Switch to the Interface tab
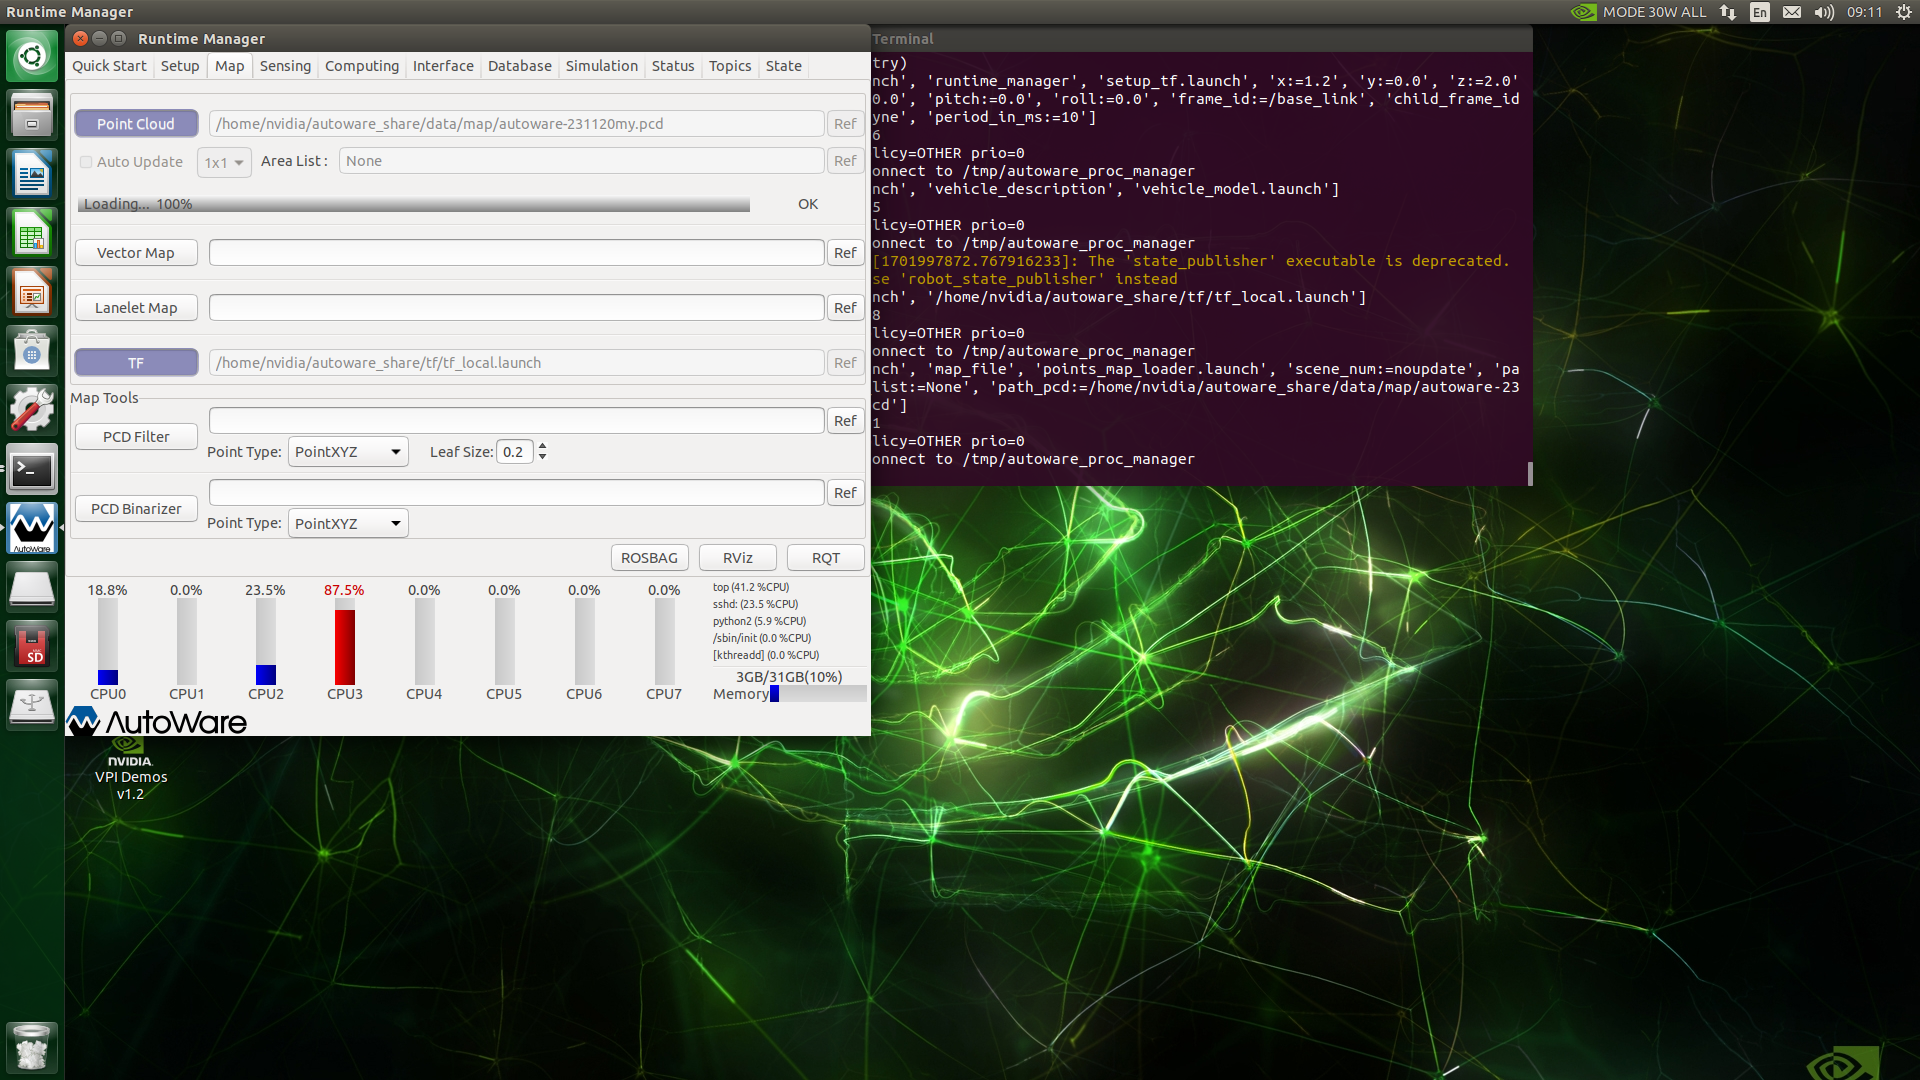This screenshot has height=1080, width=1920. tap(443, 66)
